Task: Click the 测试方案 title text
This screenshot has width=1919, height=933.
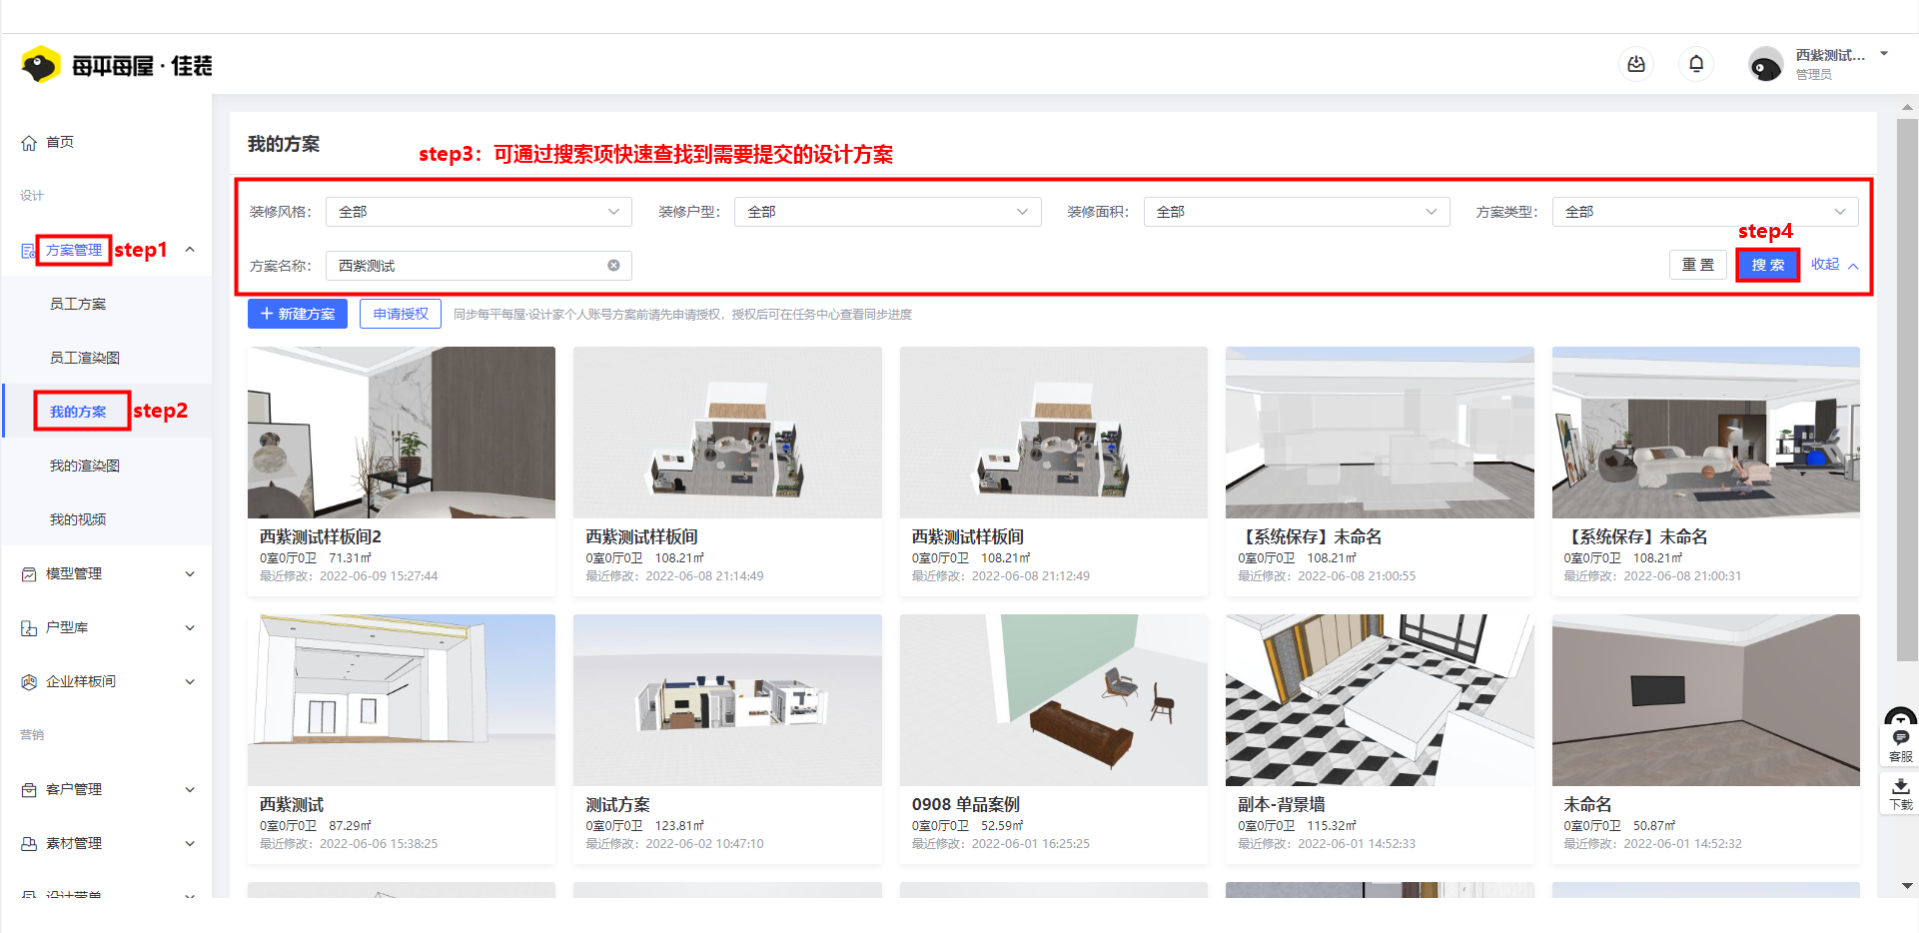Action: click(x=617, y=805)
